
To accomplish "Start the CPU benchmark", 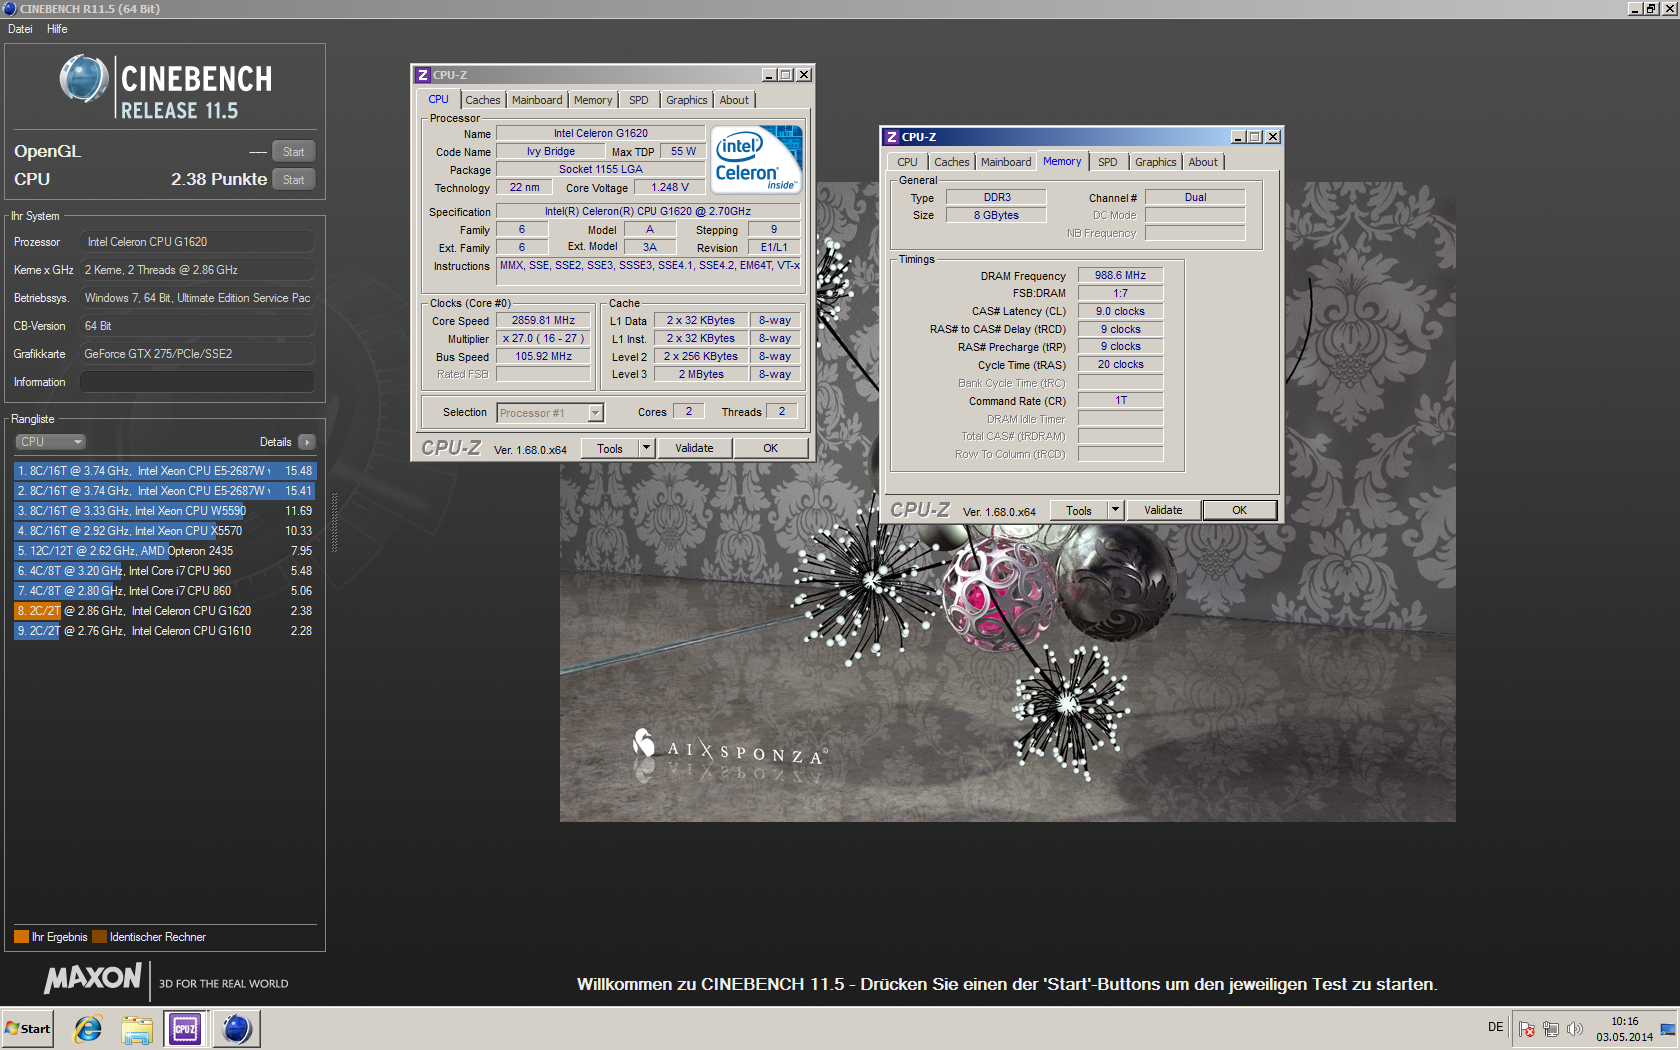I will click(x=293, y=180).
